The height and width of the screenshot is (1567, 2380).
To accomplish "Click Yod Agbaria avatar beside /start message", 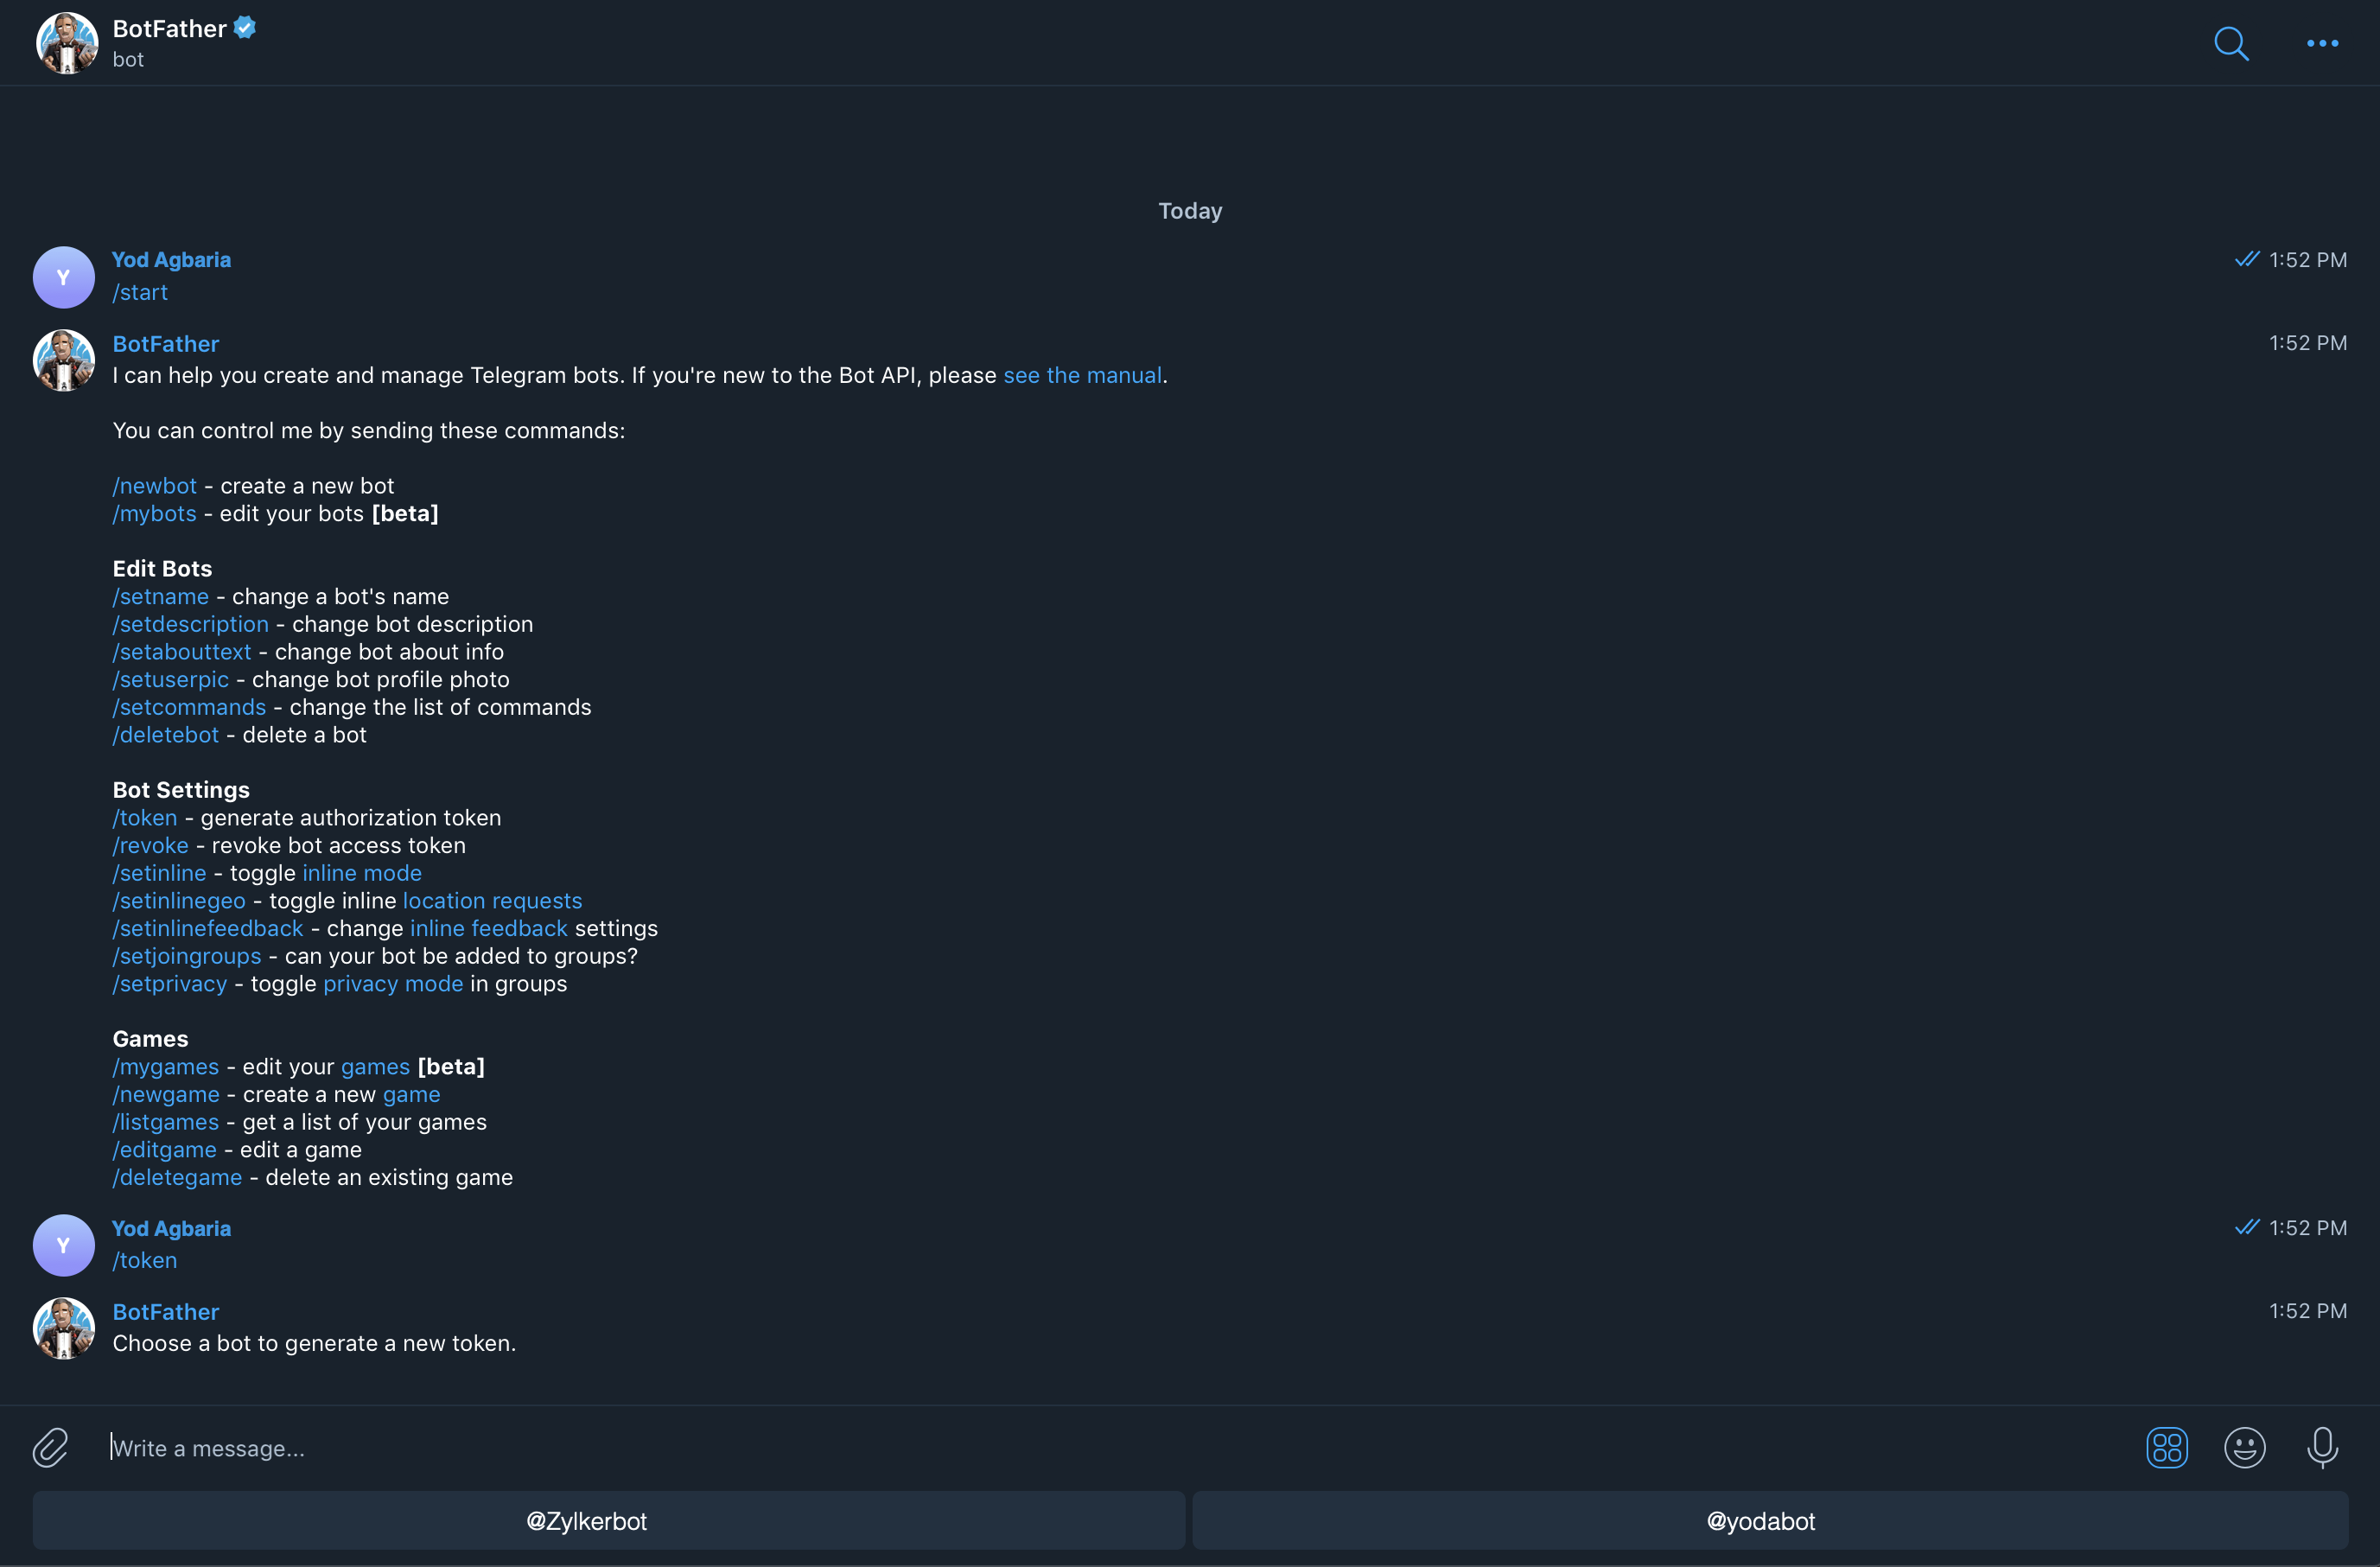I will click(x=64, y=277).
